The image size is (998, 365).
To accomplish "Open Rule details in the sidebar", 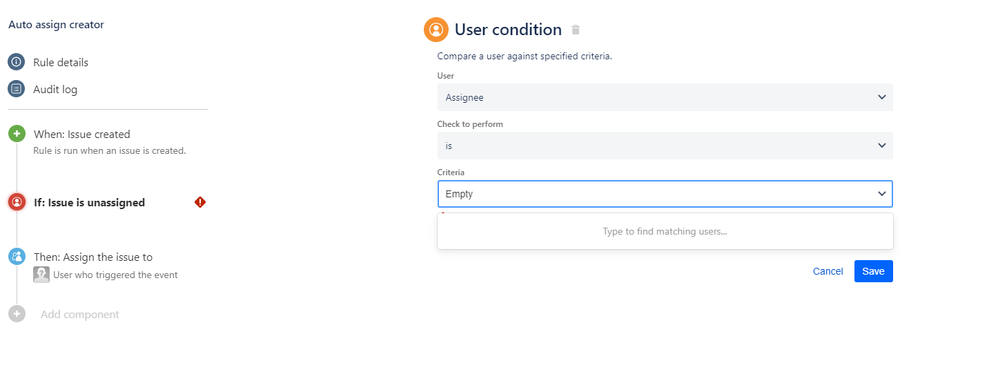I will 60,62.
